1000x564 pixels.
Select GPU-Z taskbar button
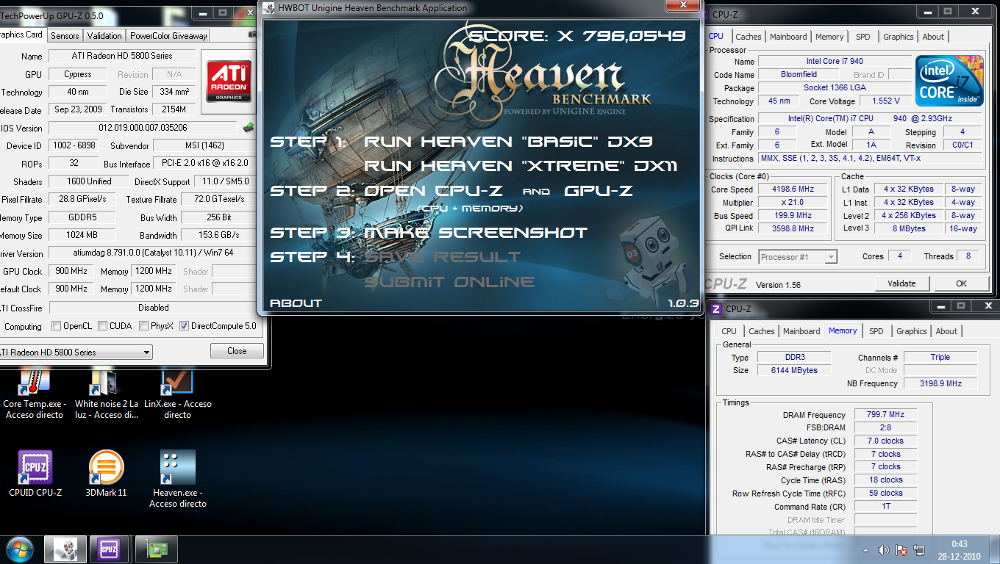(156, 549)
